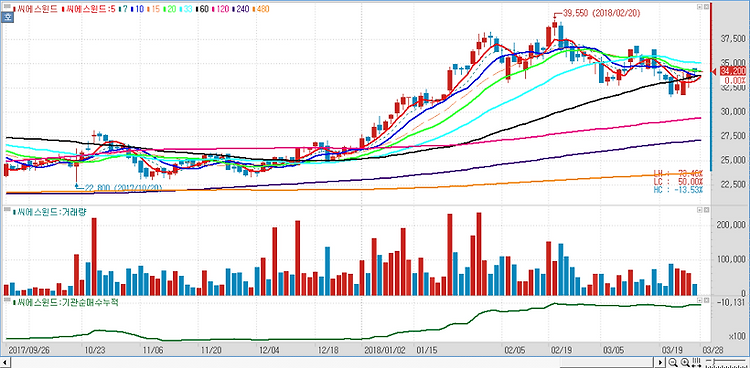The image size is (750, 368).
Task: Close the volume 거래량 panel
Action: [x=705, y=210]
